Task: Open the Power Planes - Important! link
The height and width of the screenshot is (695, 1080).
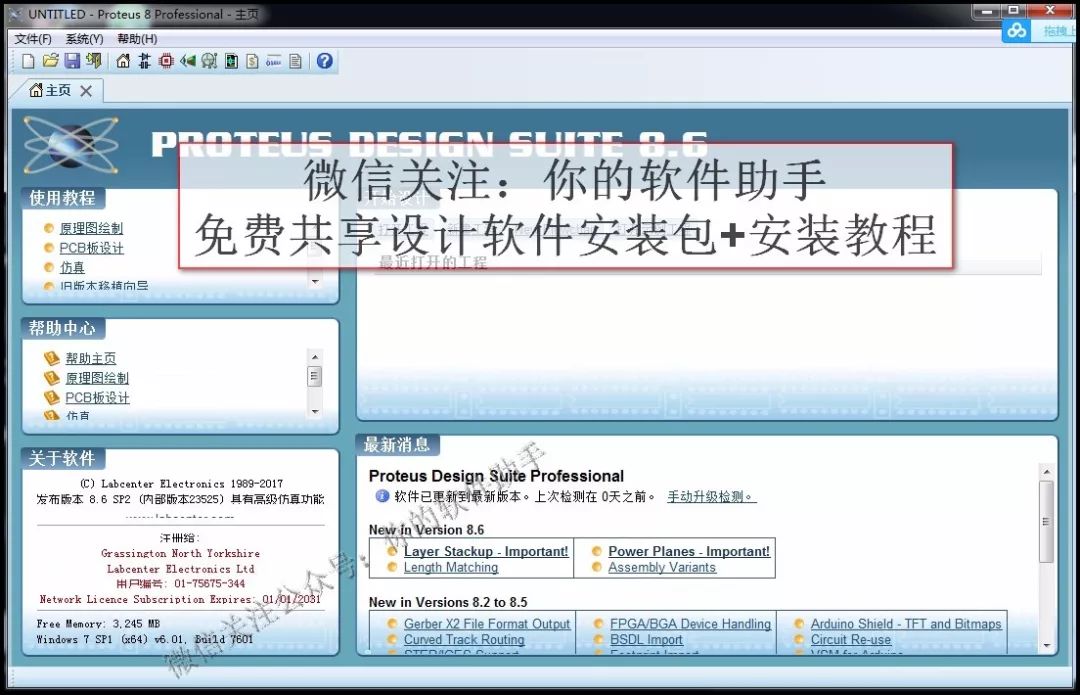Action: pos(689,552)
